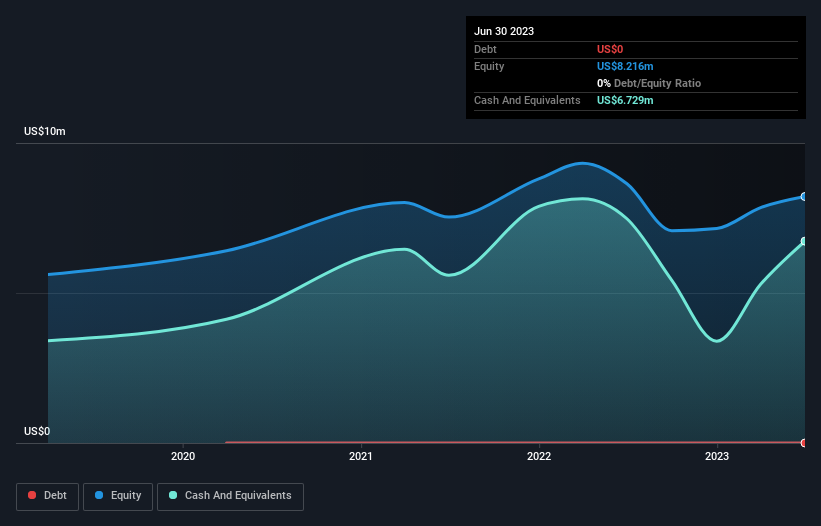Click the 2023 x-axis label
This screenshot has width=821, height=526.
(717, 456)
